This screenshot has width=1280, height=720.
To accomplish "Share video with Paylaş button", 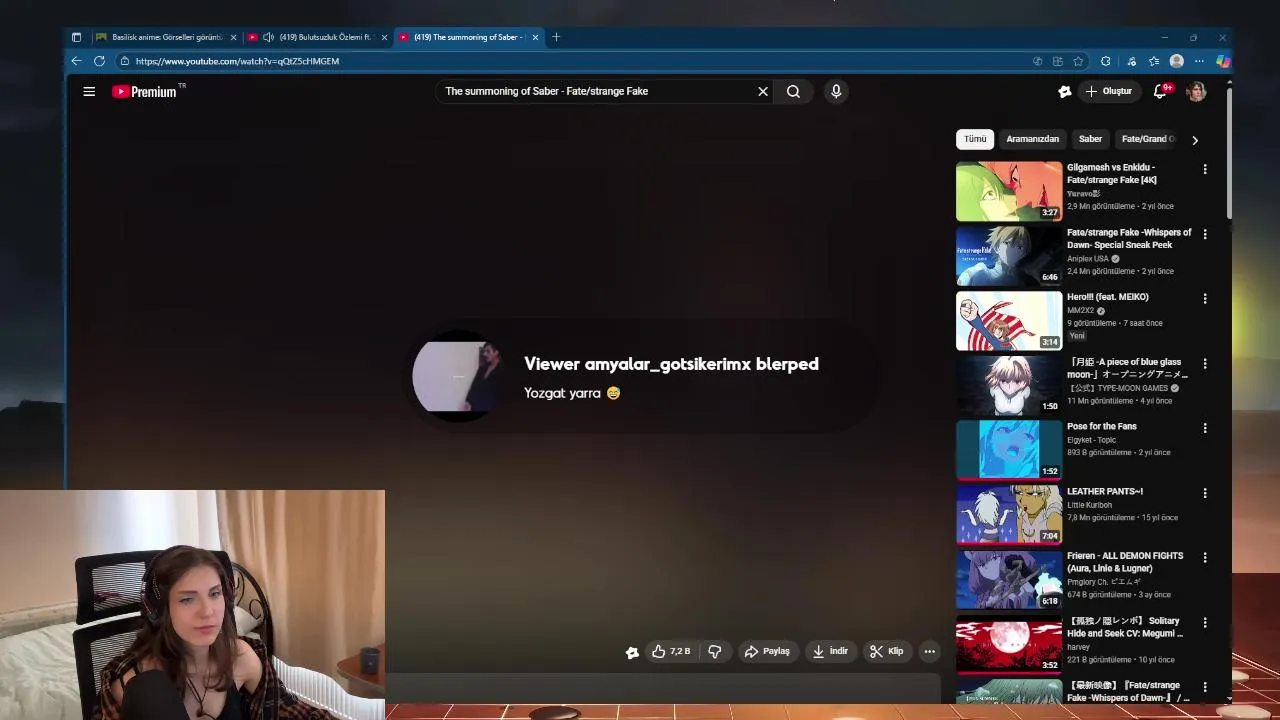I will [767, 651].
